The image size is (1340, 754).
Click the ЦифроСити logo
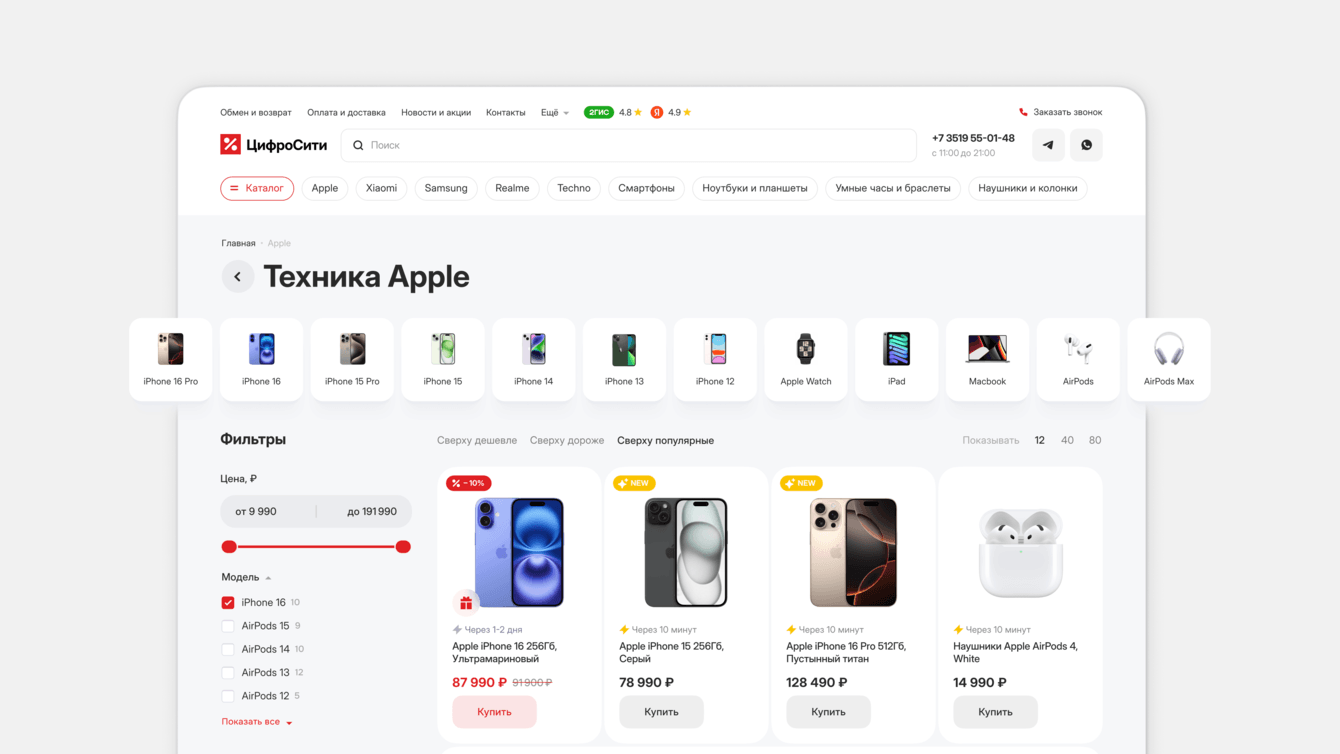point(274,145)
